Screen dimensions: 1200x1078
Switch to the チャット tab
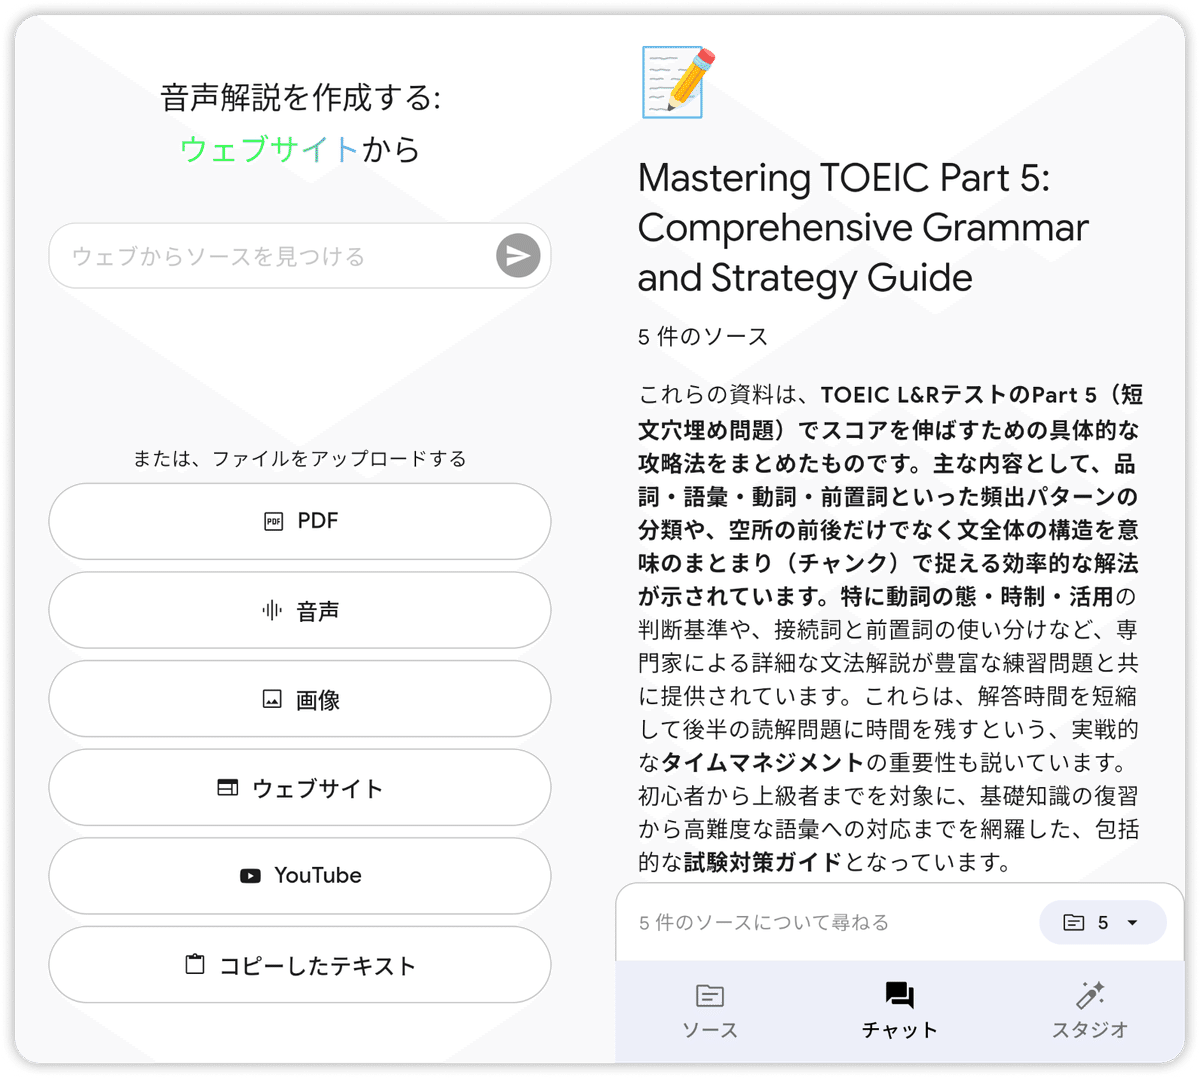tap(899, 1012)
